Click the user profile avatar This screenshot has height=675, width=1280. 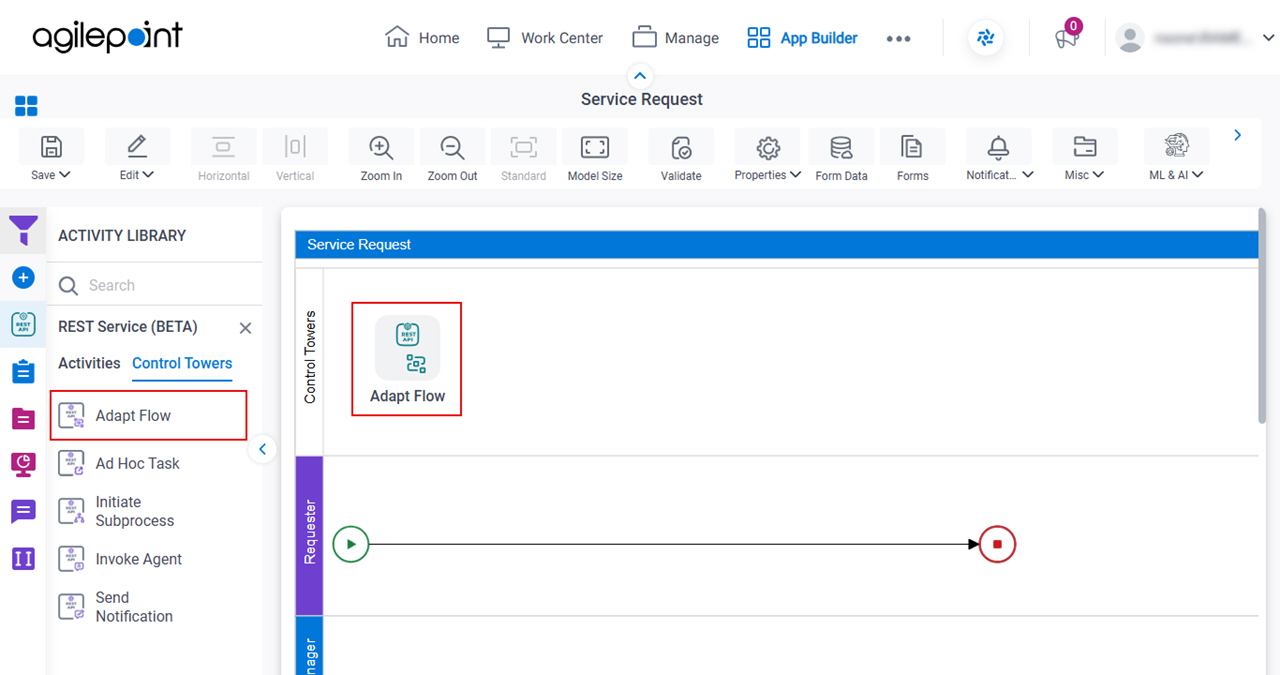click(x=1130, y=38)
